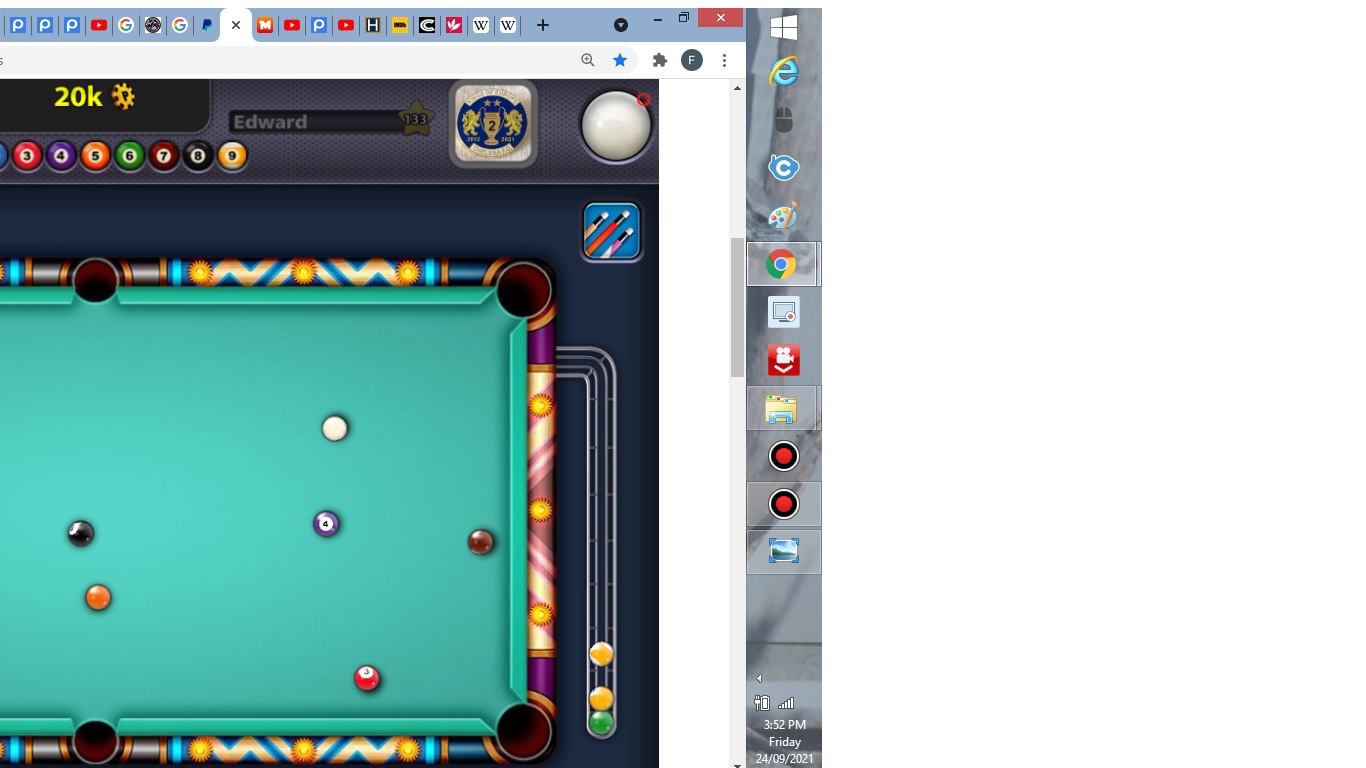Open a new browser tab

click(542, 26)
